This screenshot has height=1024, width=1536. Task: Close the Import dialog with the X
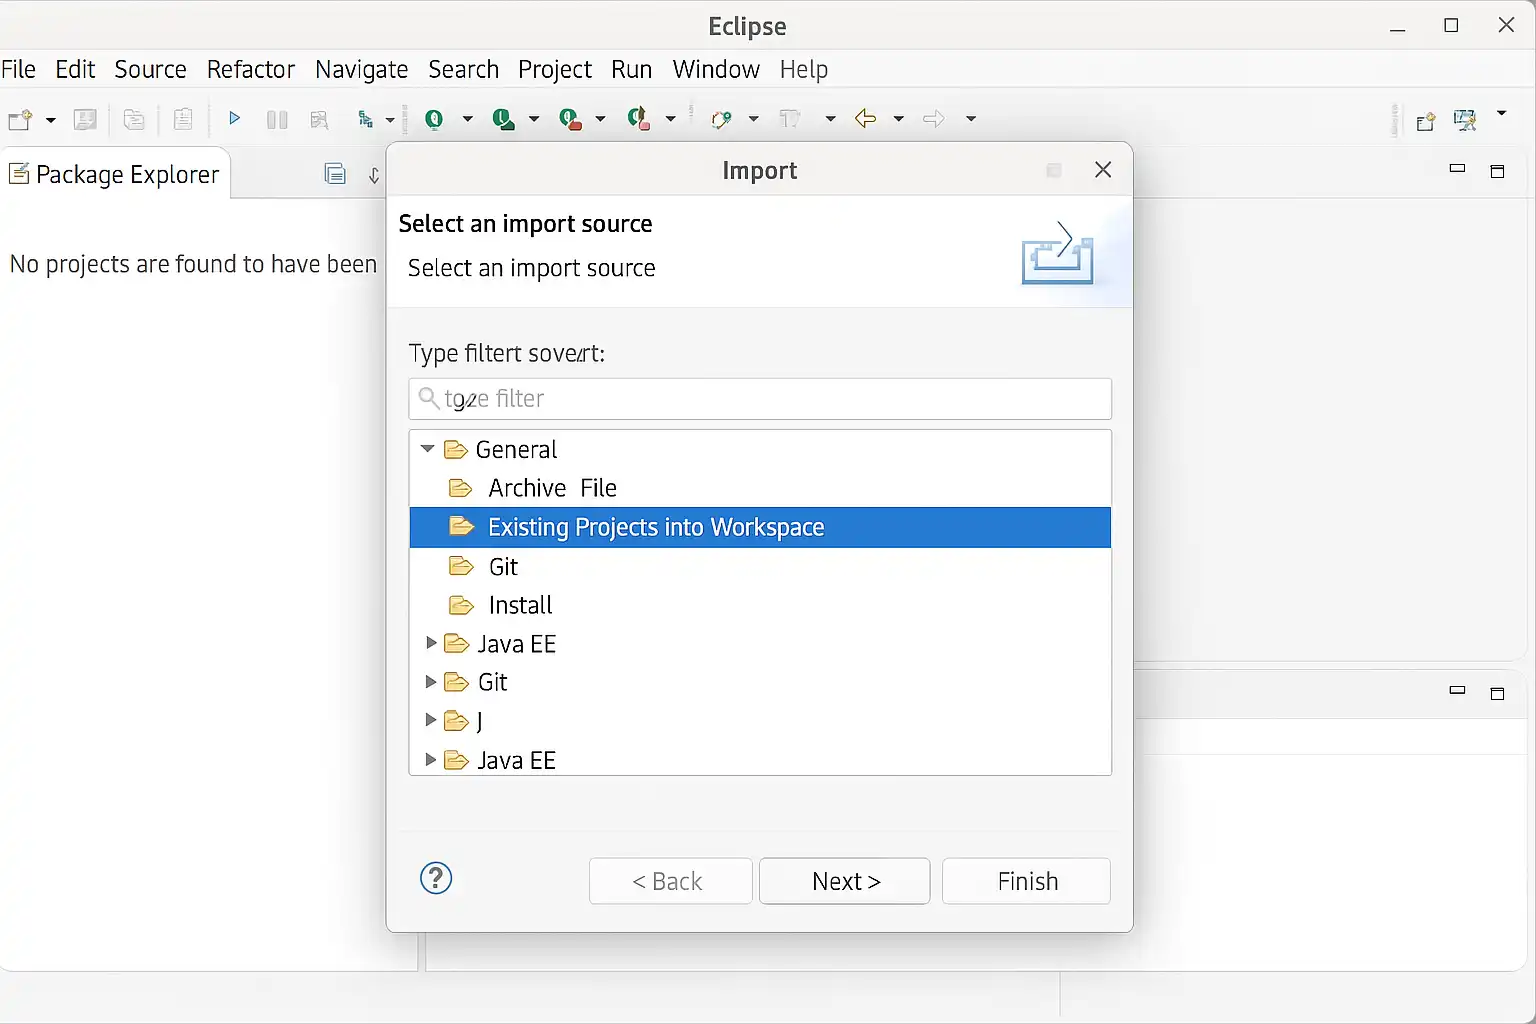[1103, 170]
